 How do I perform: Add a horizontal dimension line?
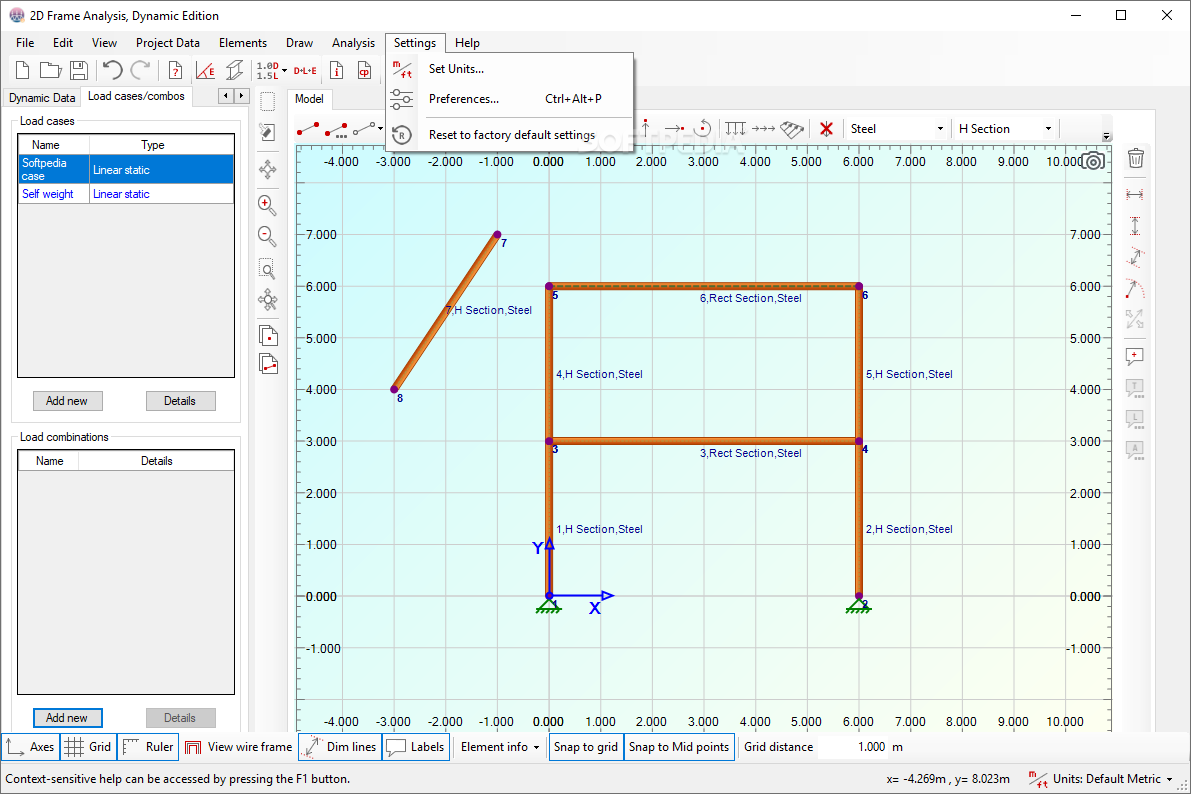click(1135, 195)
